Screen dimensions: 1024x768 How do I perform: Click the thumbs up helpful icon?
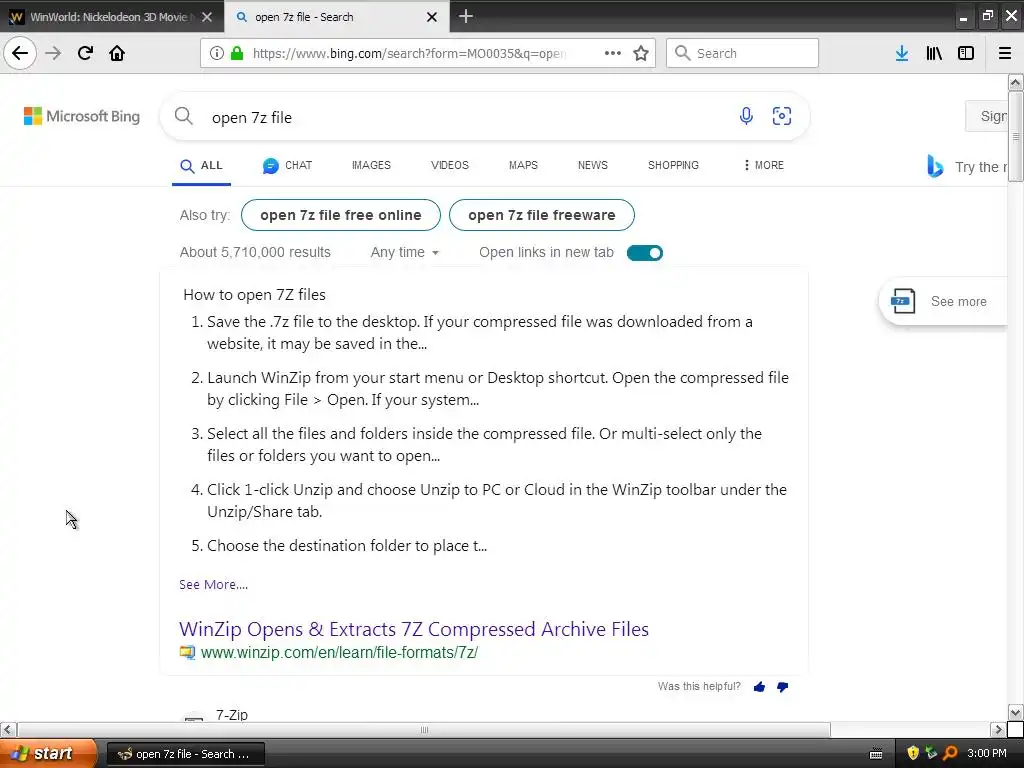pyautogui.click(x=760, y=686)
